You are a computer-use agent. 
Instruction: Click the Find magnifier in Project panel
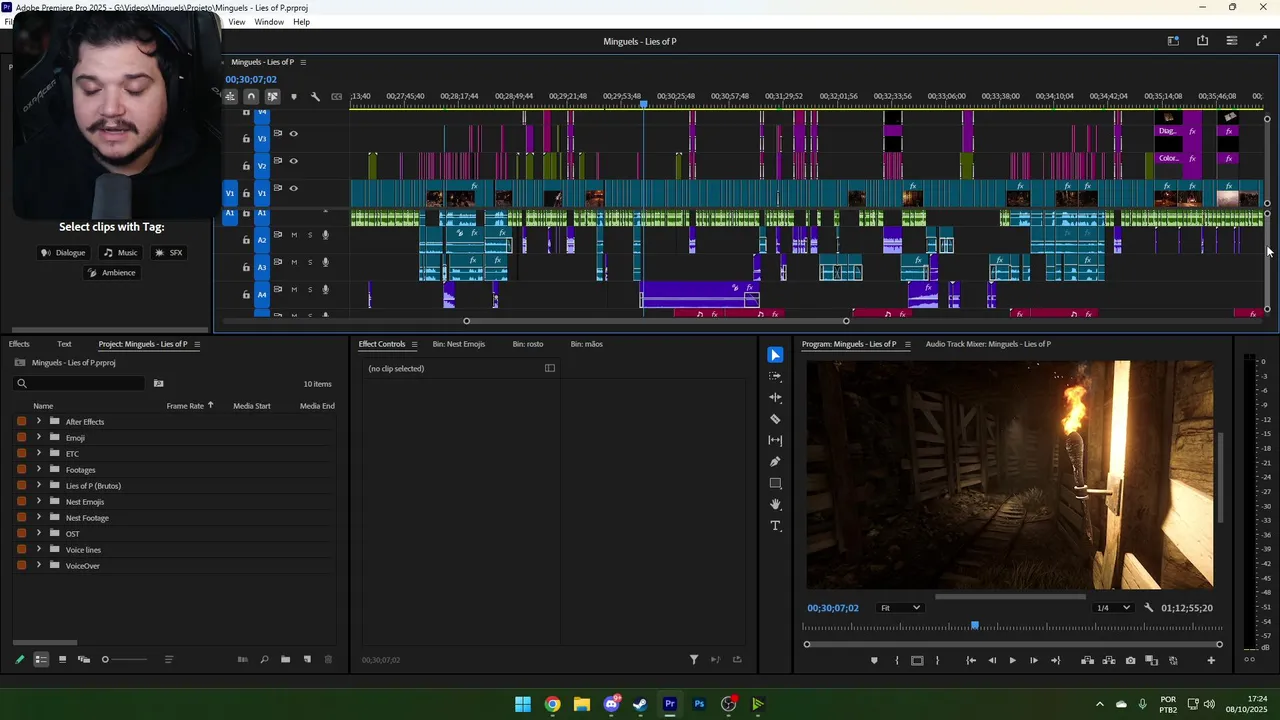tap(264, 660)
